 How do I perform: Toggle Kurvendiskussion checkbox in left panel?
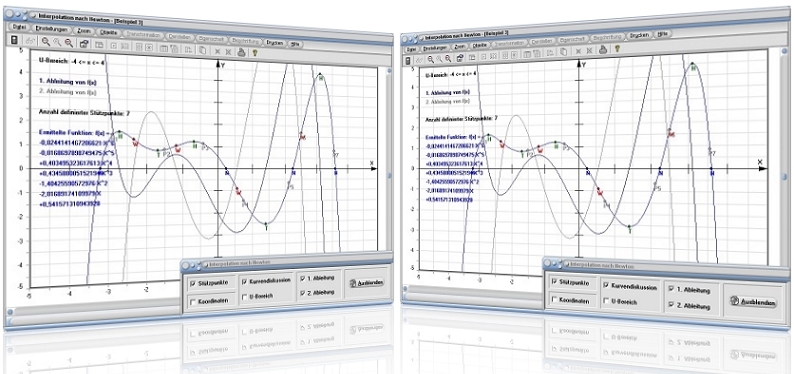(x=245, y=281)
